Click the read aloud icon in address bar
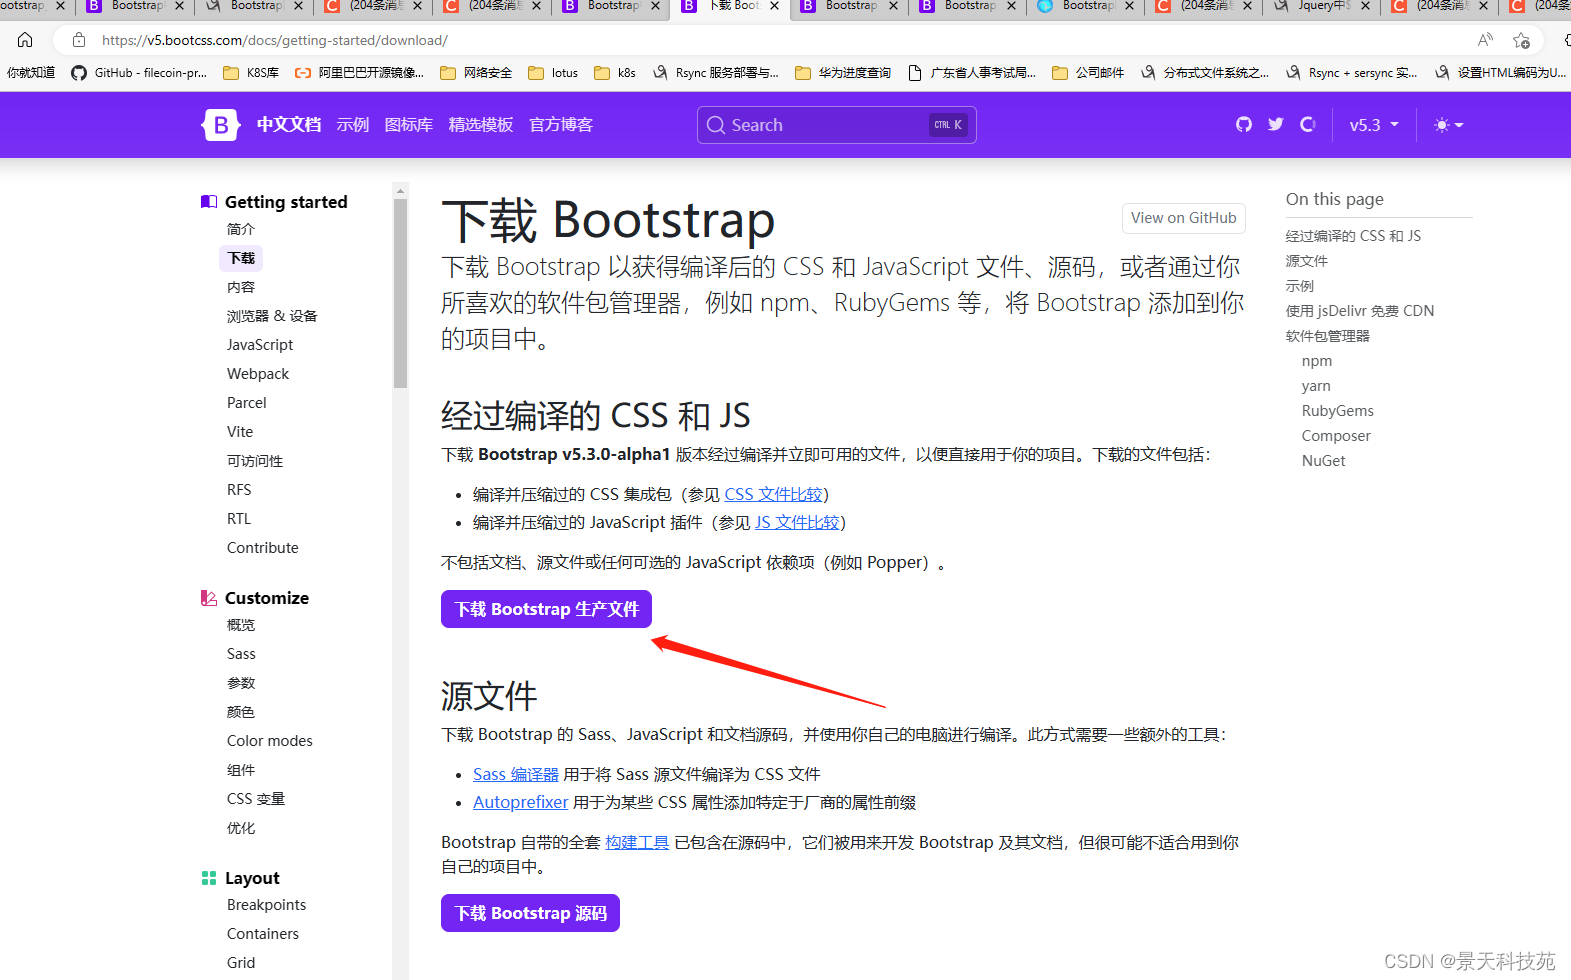1571x980 pixels. (x=1485, y=40)
